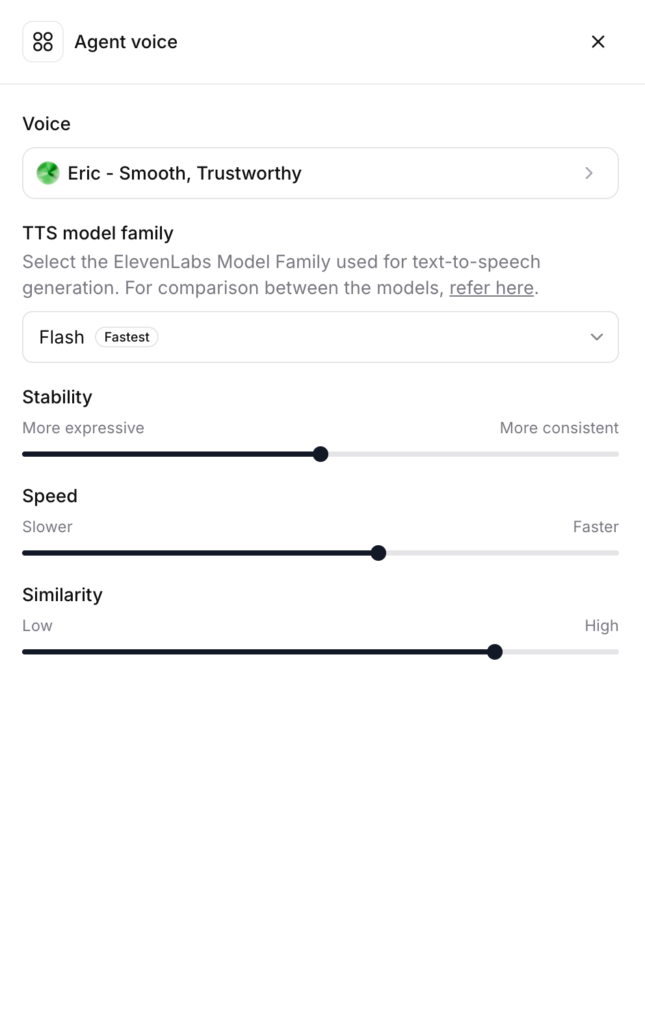Follow the refer here link
Image resolution: width=645 pixels, height=1024 pixels.
[492, 288]
